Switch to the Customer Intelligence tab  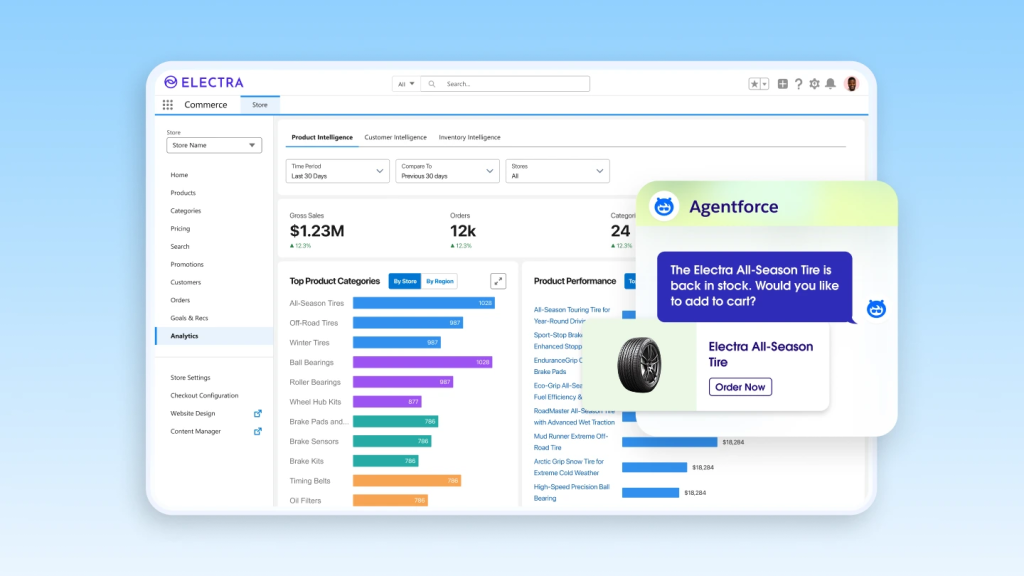click(x=395, y=137)
